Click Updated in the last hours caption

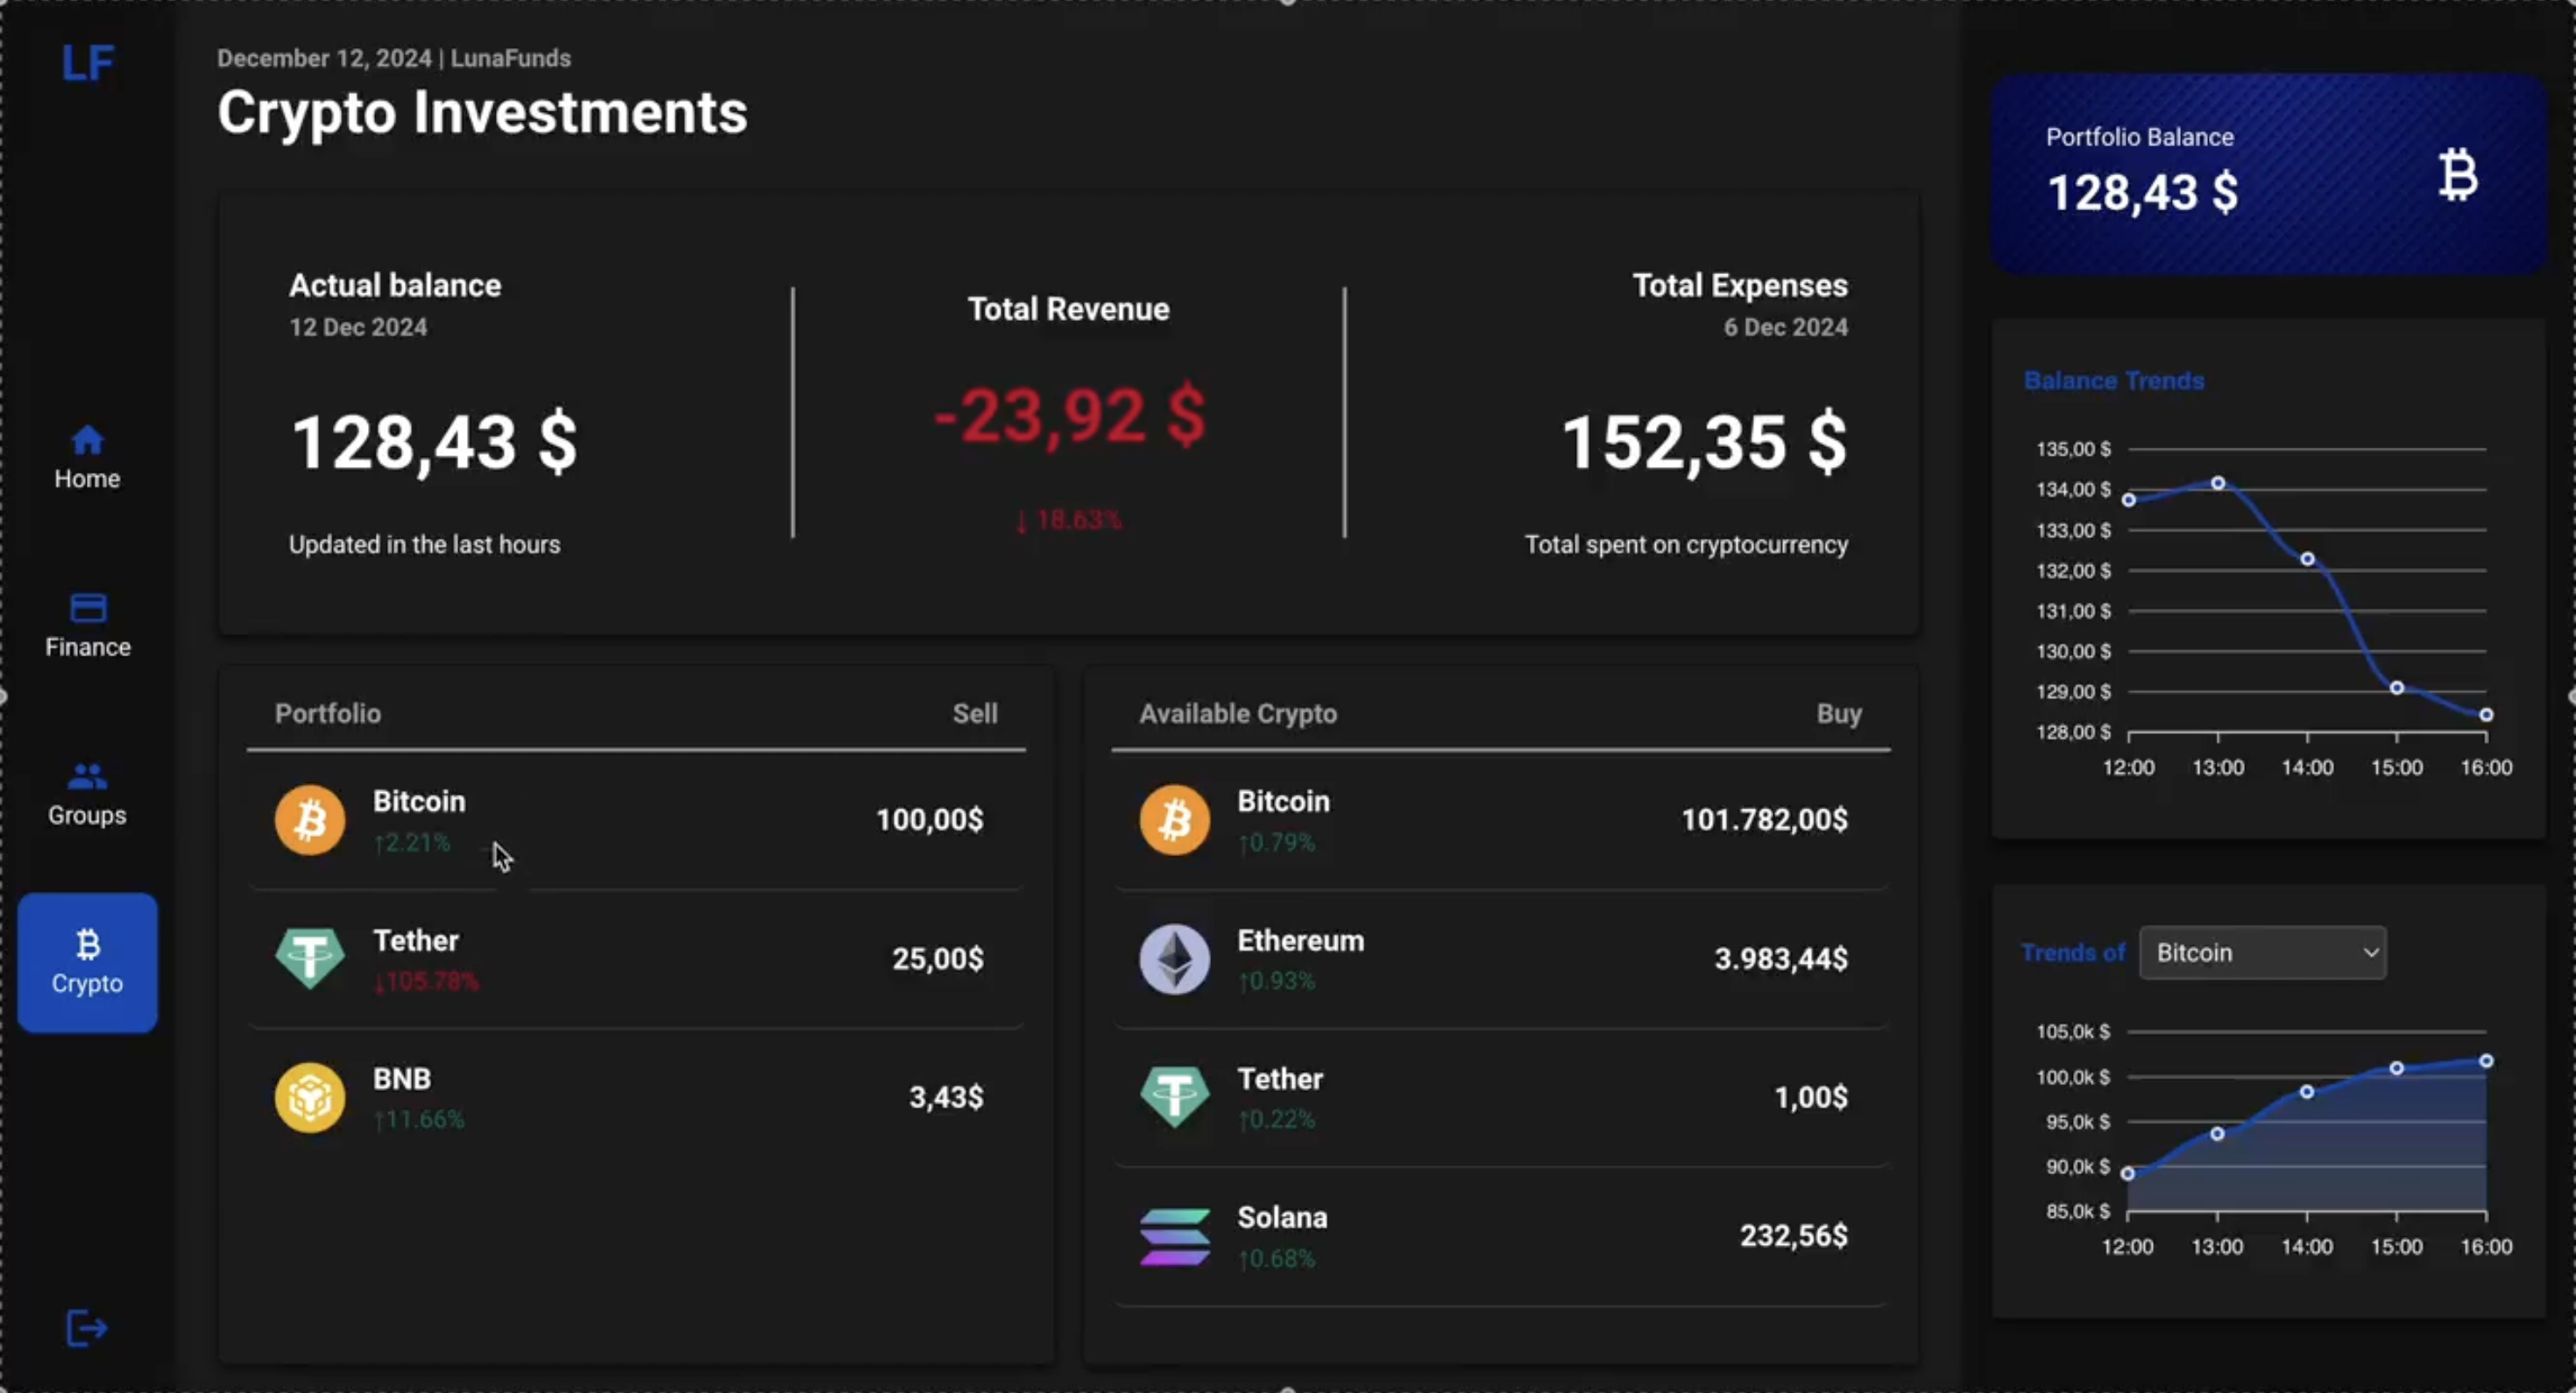pos(424,544)
